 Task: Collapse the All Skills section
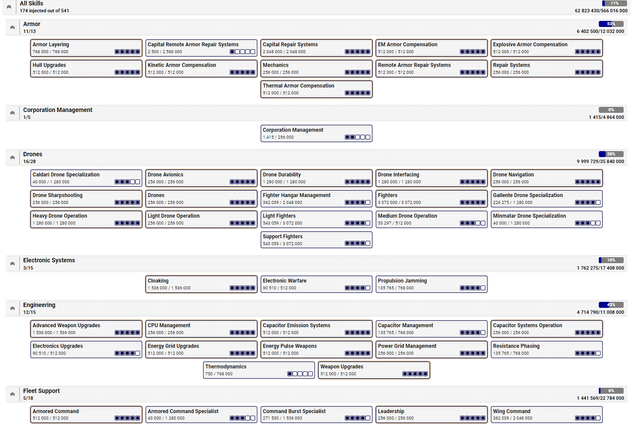9,7
